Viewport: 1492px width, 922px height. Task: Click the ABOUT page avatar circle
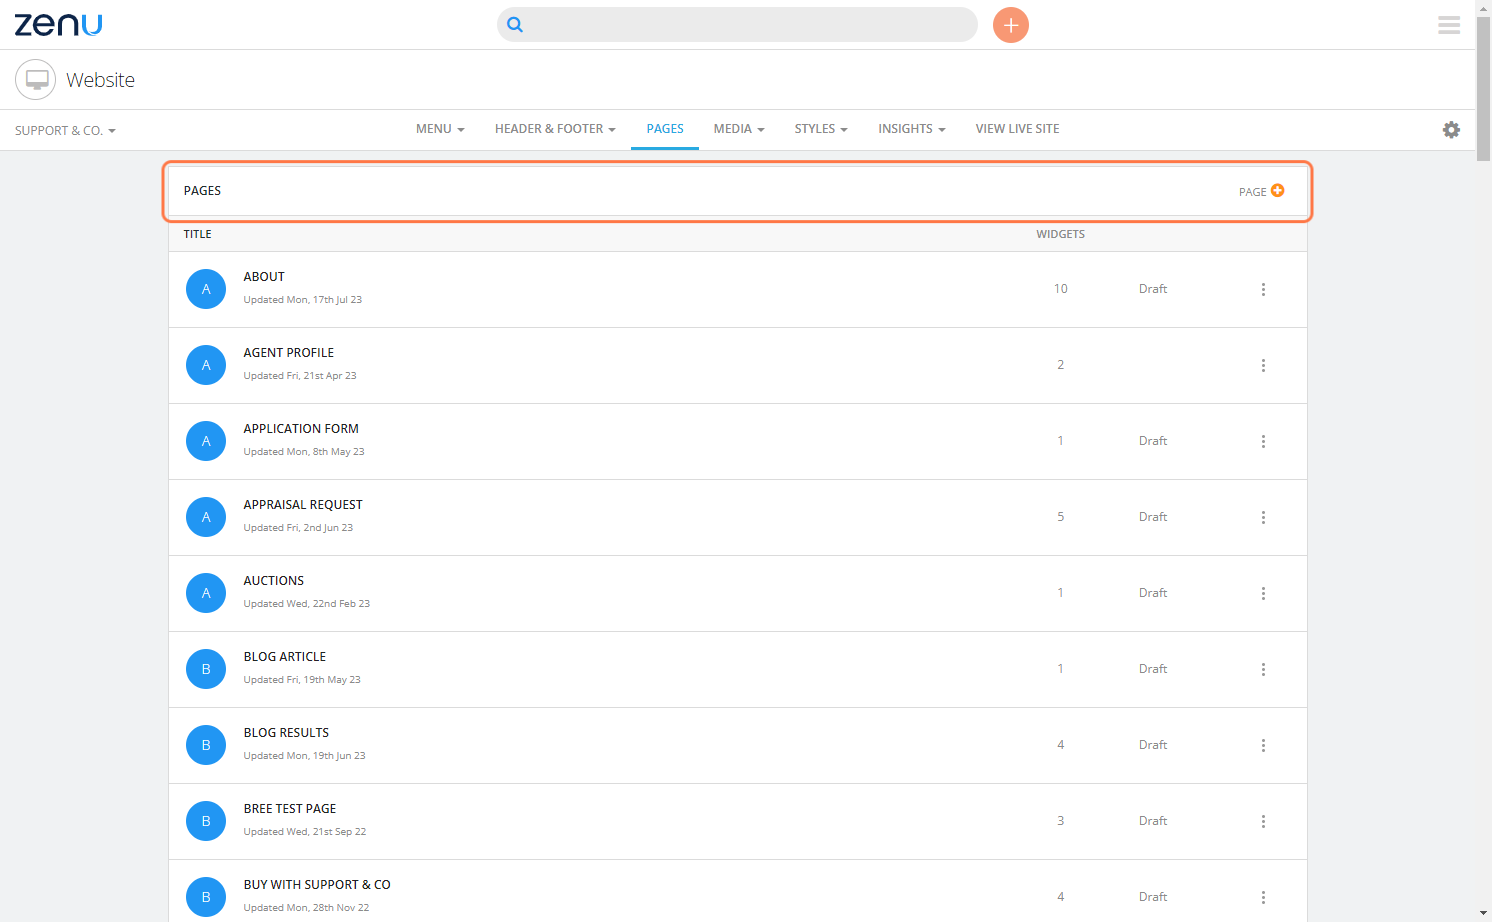coord(206,289)
